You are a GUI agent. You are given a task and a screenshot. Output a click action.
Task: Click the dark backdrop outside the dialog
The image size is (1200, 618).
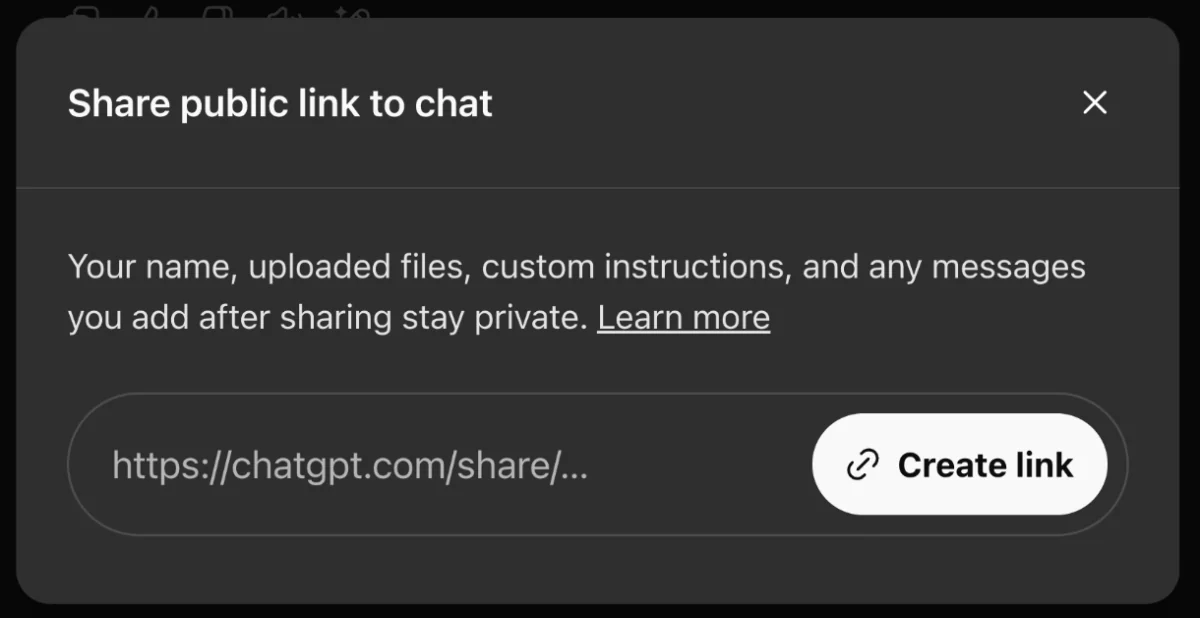[x=600, y=611]
